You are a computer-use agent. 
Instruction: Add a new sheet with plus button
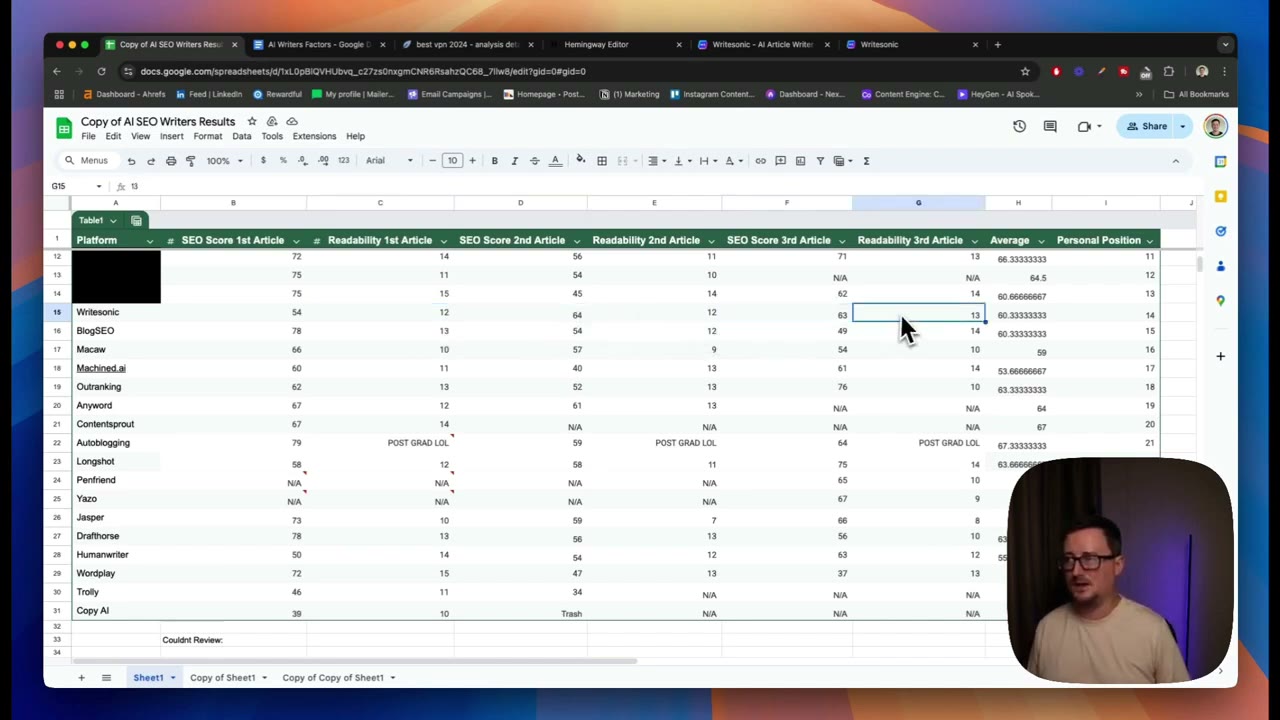point(81,678)
